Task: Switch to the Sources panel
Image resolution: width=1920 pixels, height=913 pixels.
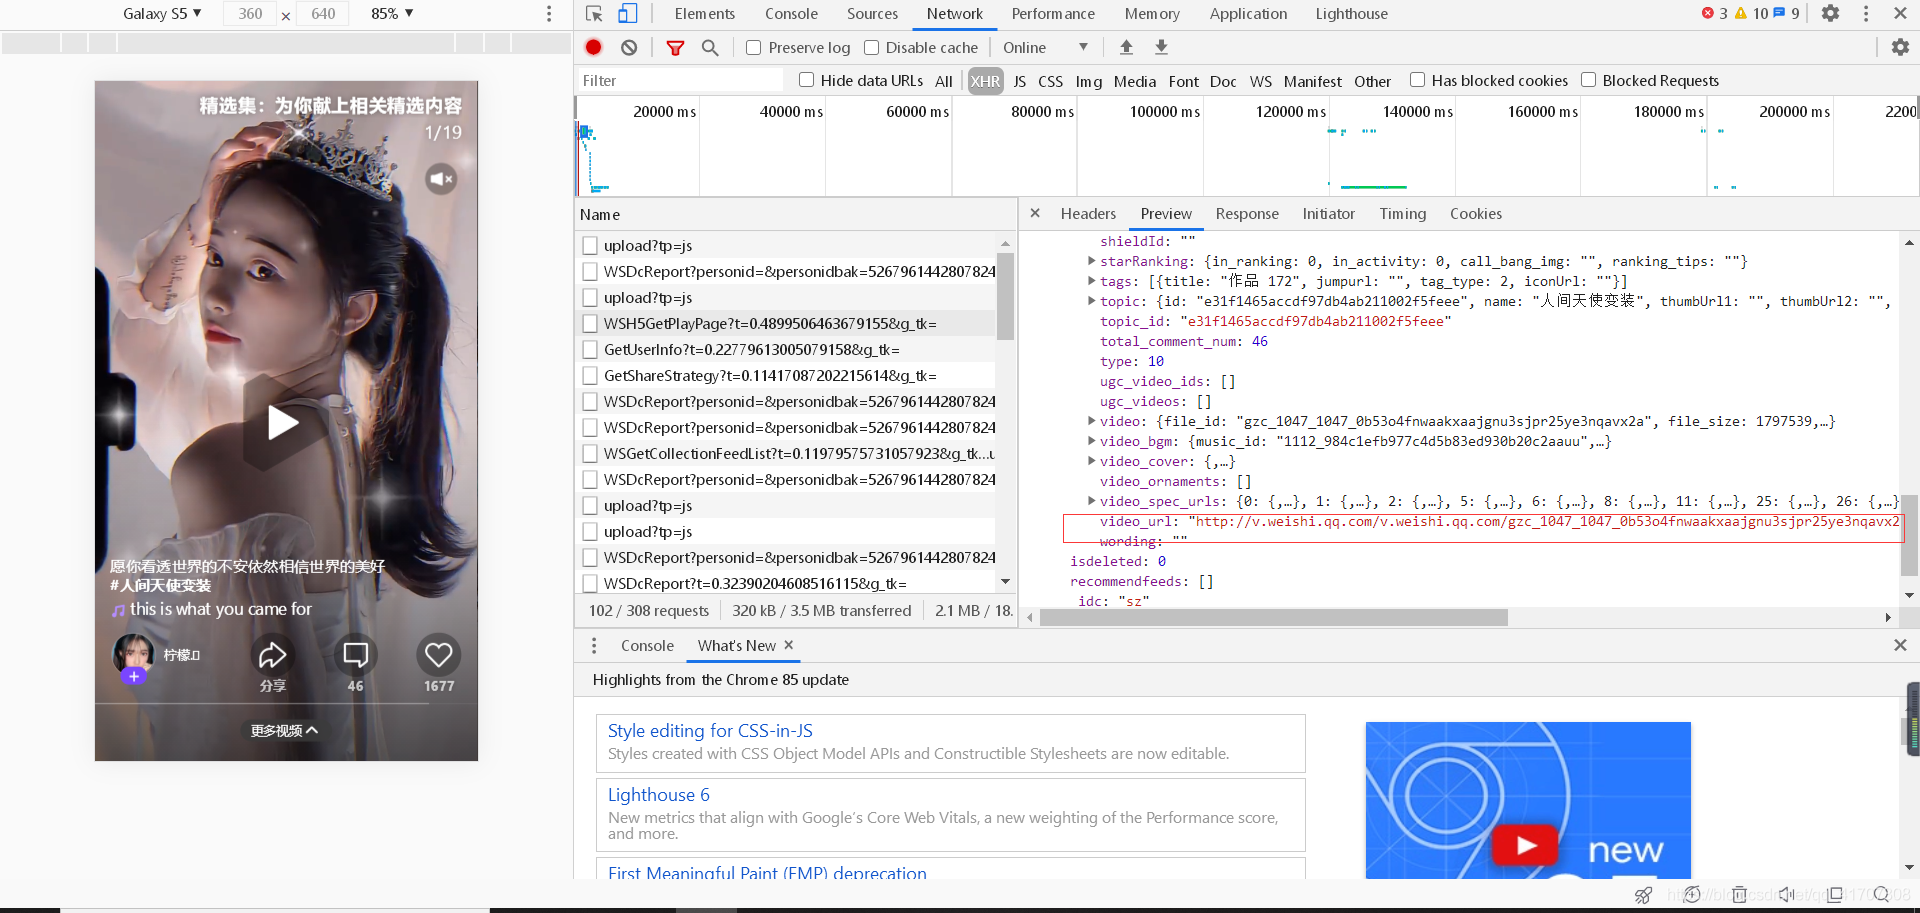Action: click(x=872, y=14)
